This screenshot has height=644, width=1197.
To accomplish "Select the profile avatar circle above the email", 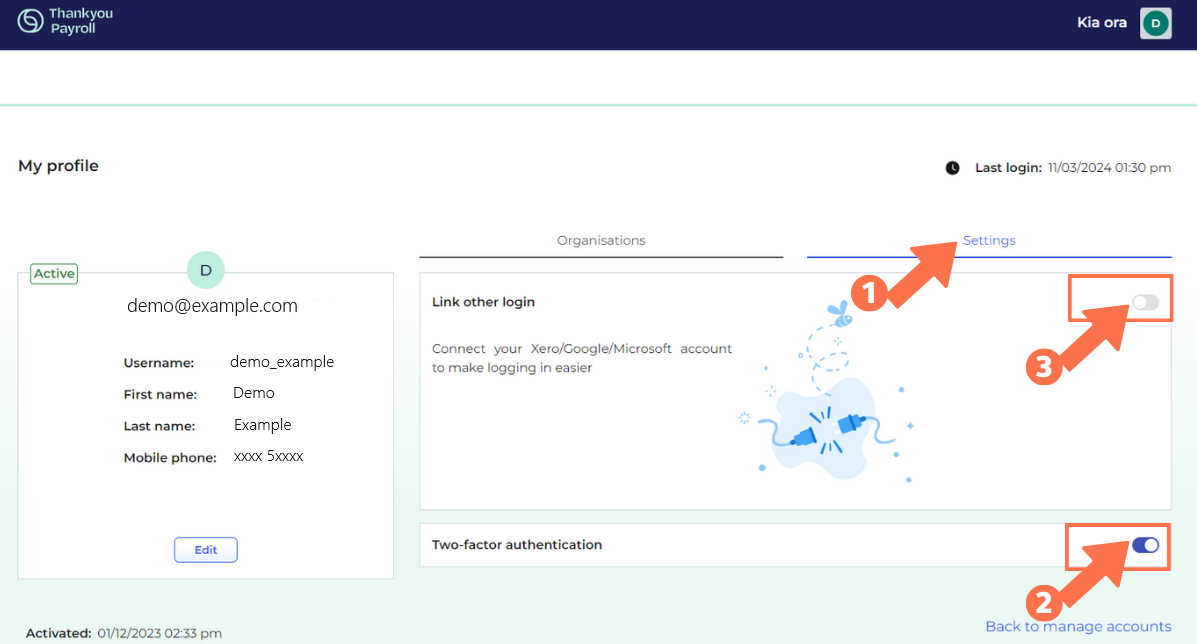I will click(206, 270).
